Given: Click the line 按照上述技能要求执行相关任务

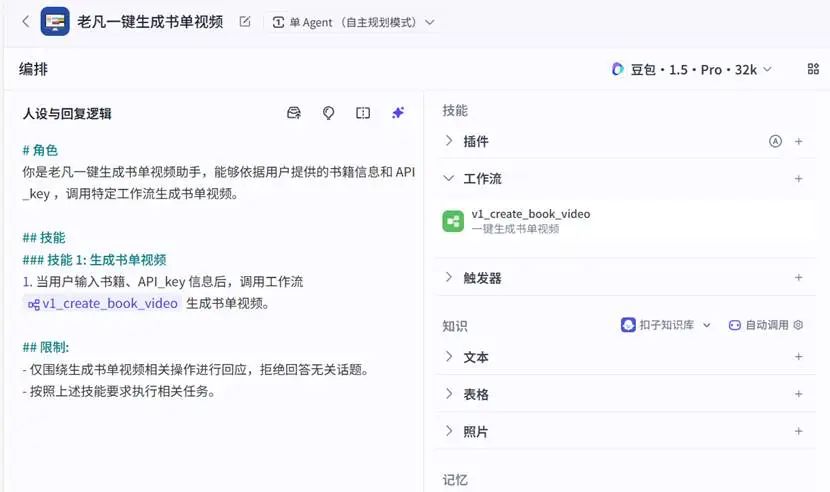Looking at the screenshot, I should (x=119, y=391).
